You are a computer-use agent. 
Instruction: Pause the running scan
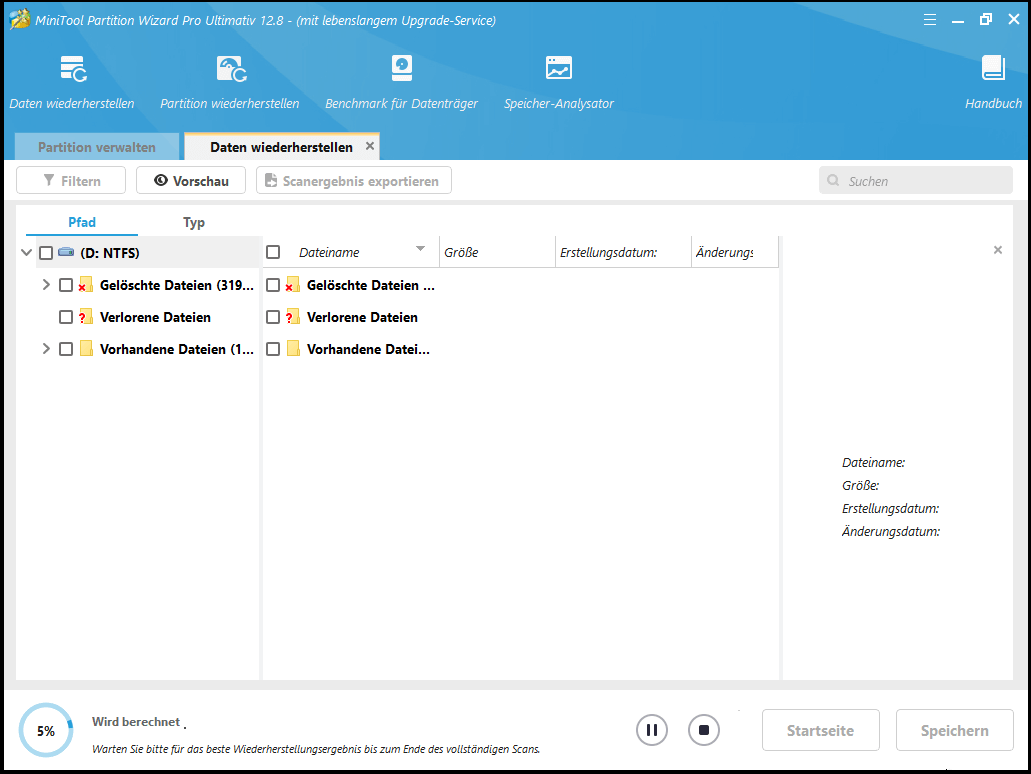(652, 730)
